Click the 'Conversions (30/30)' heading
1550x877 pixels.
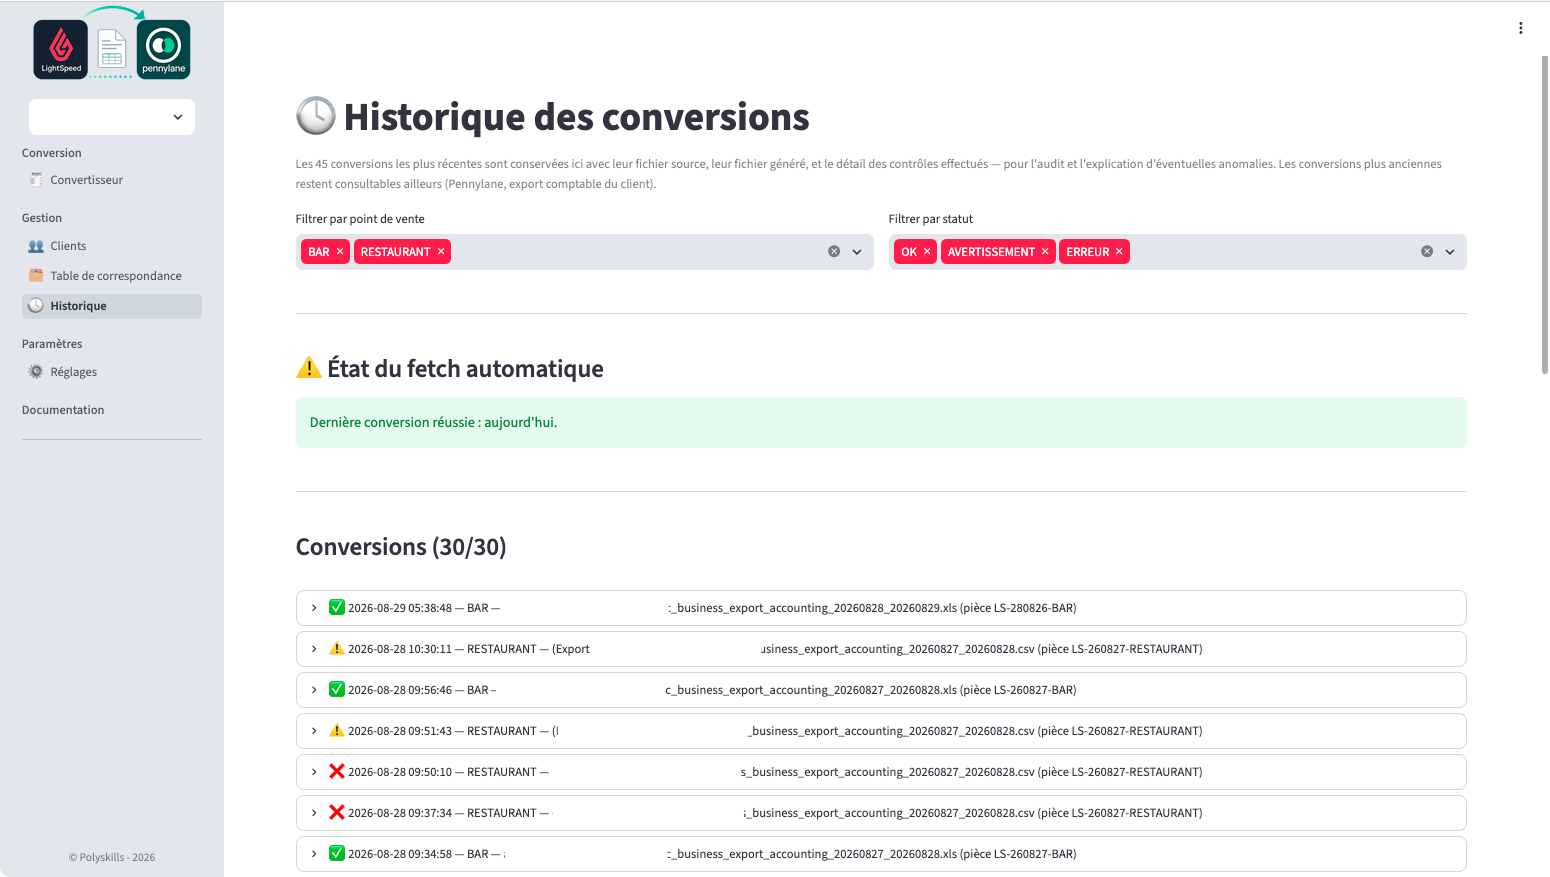(x=401, y=547)
